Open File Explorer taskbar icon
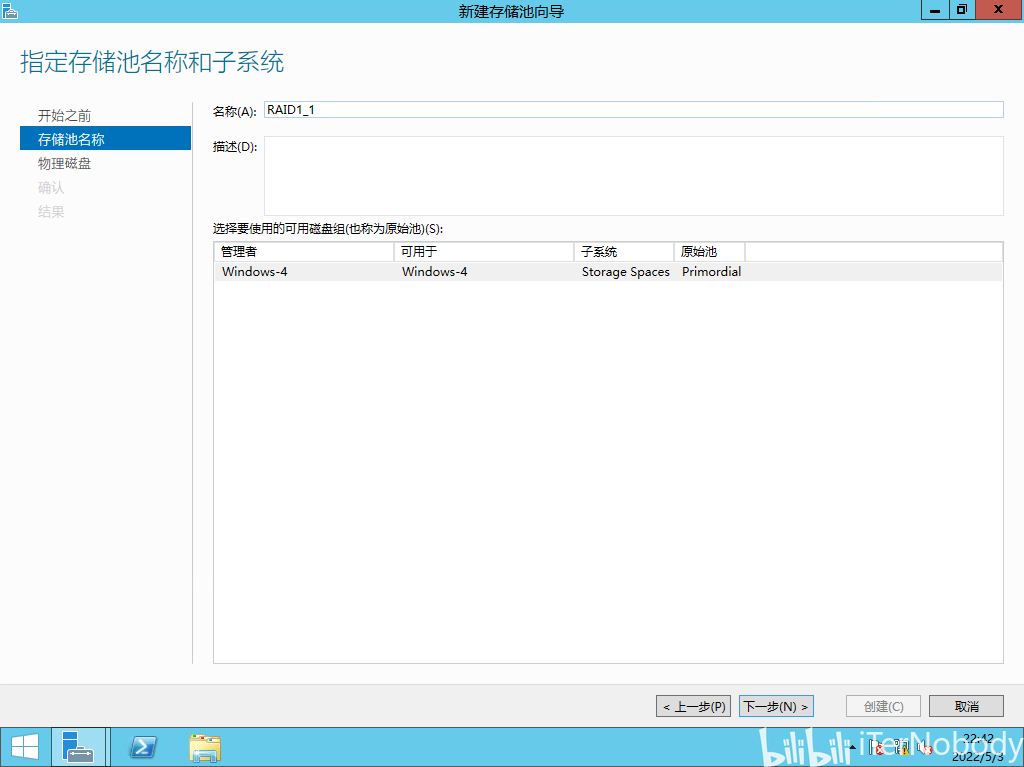Screen dimensions: 1024x767 tap(205, 747)
